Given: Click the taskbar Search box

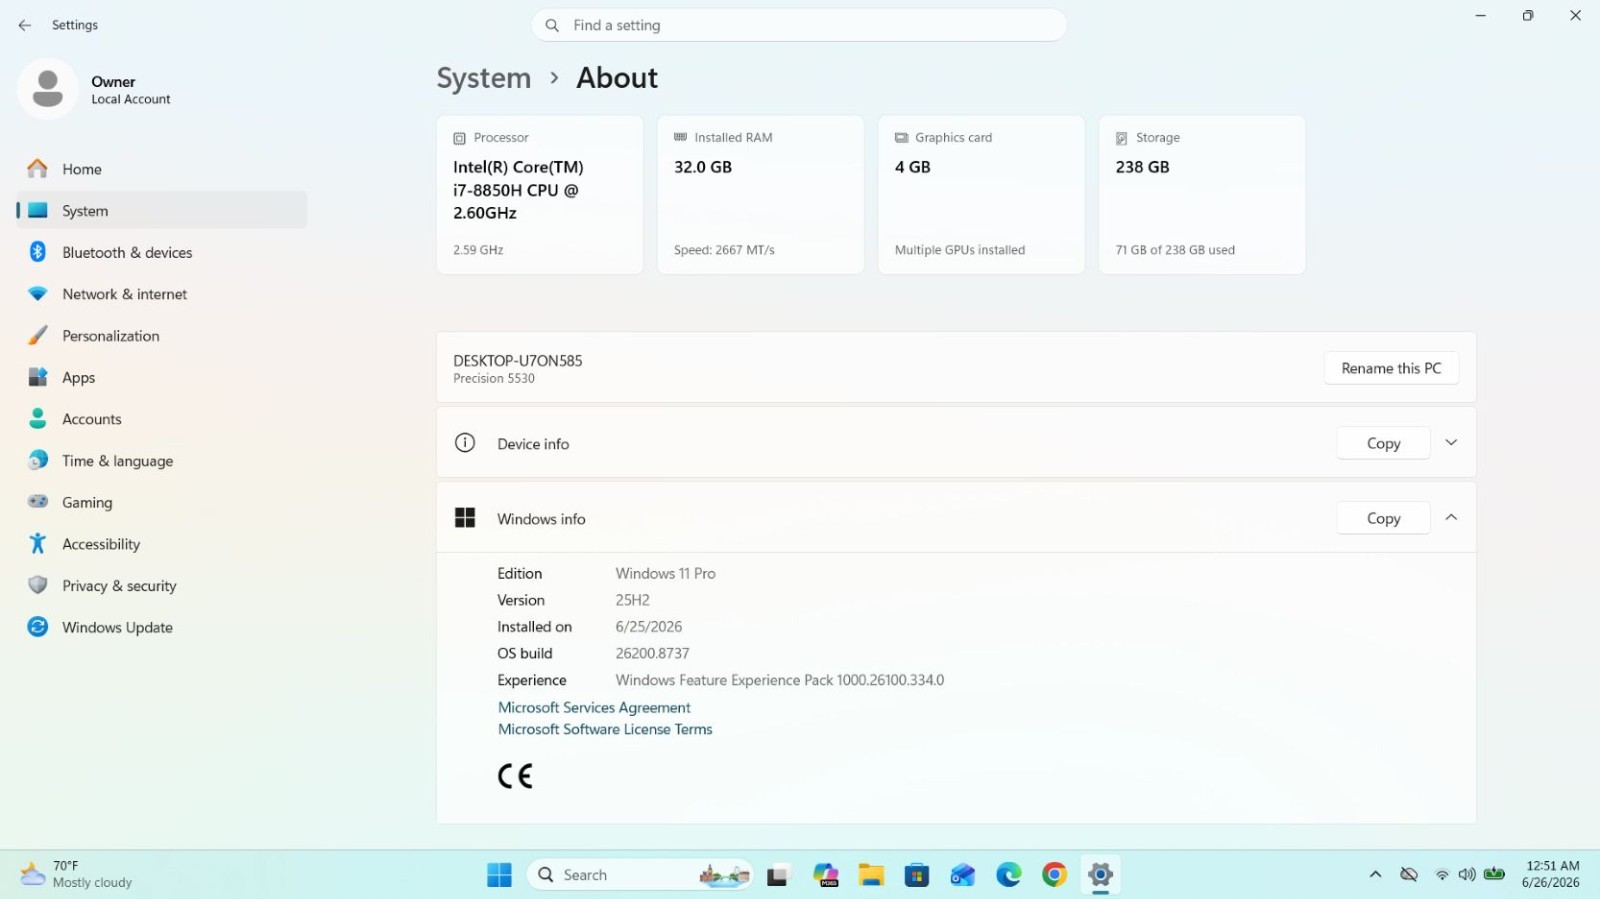Looking at the screenshot, I should tap(641, 875).
